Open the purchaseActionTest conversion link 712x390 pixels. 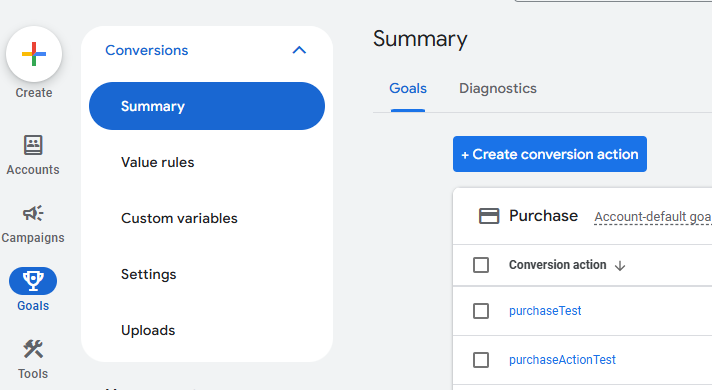click(x=562, y=360)
